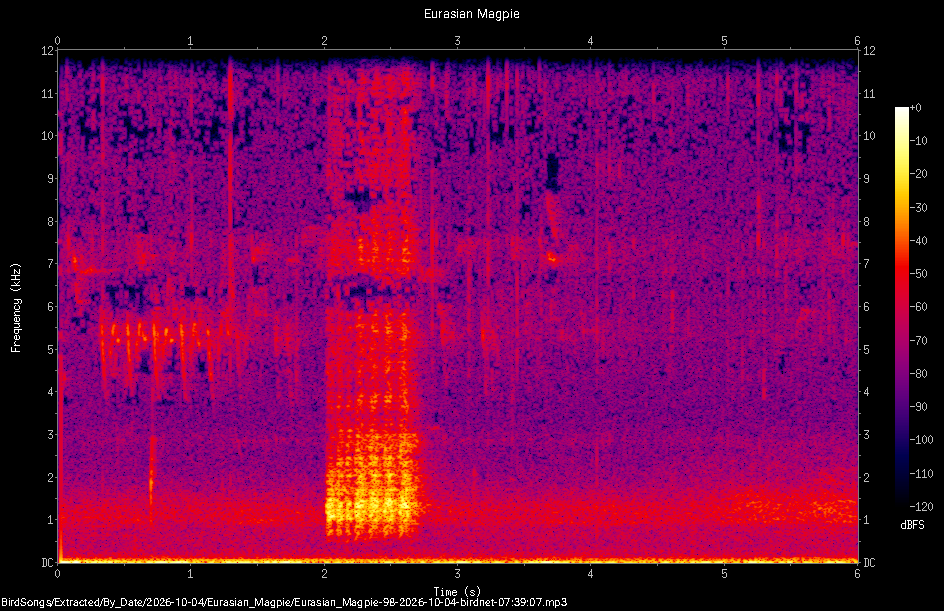Click the mp3 file path at the bottom

pyautogui.click(x=284, y=602)
